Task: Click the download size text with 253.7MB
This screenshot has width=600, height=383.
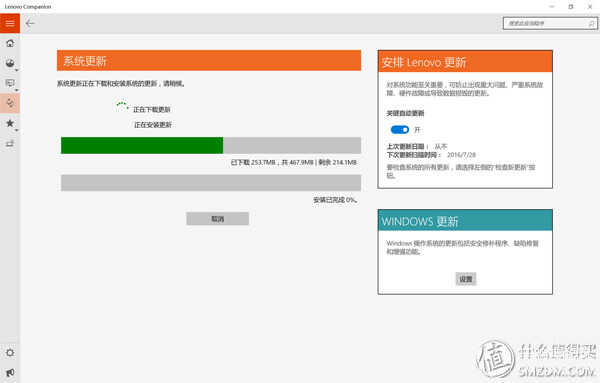Action: pos(293,162)
